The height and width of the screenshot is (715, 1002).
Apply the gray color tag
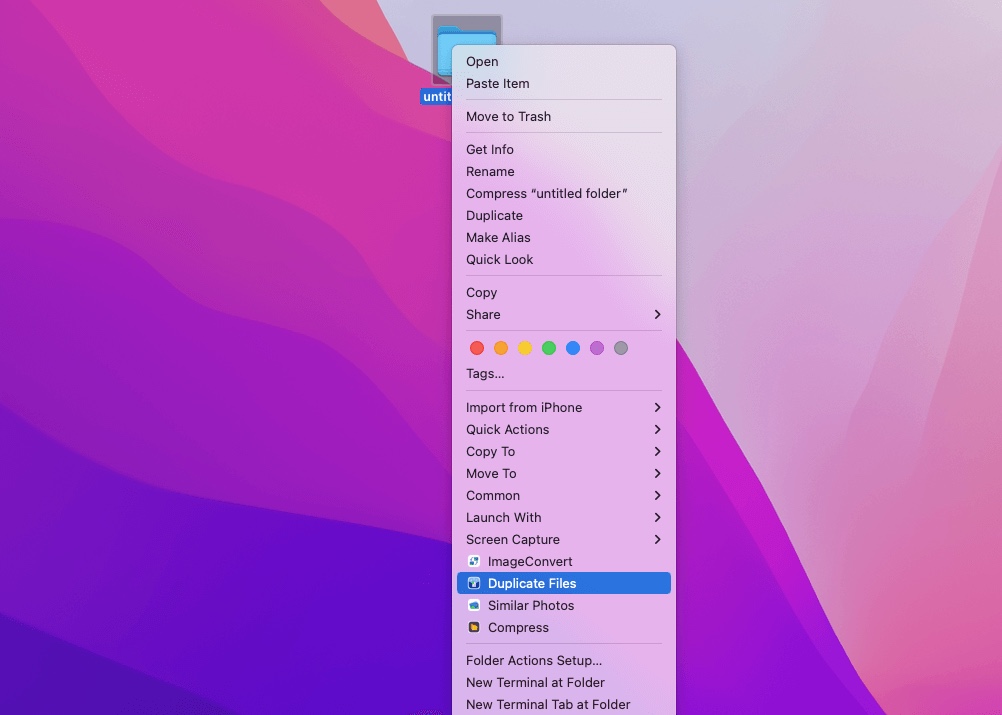point(621,348)
